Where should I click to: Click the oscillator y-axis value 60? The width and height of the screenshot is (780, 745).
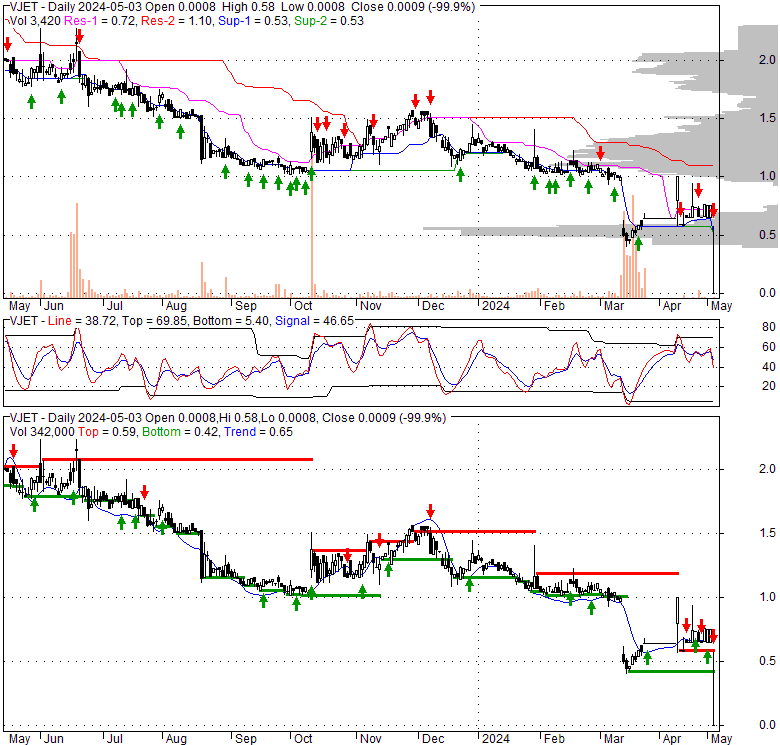tap(769, 347)
